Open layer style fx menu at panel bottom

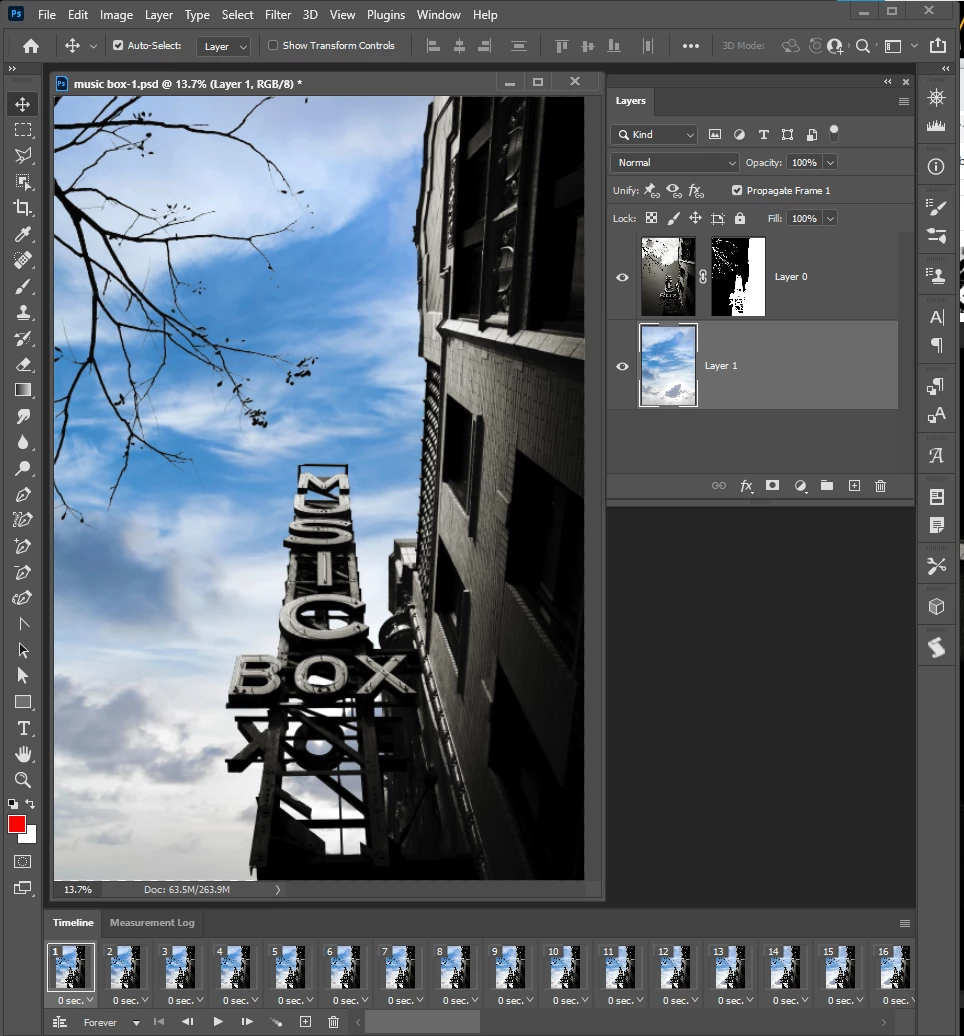tap(746, 486)
